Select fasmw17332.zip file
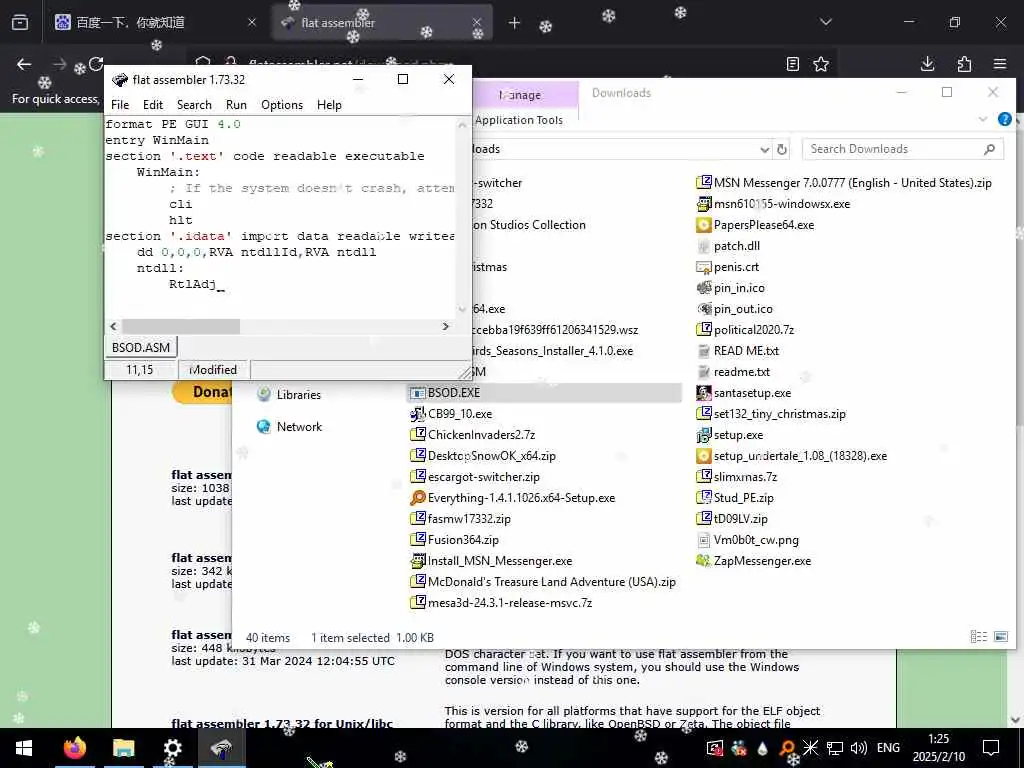This screenshot has width=1024, height=768. 460,519
